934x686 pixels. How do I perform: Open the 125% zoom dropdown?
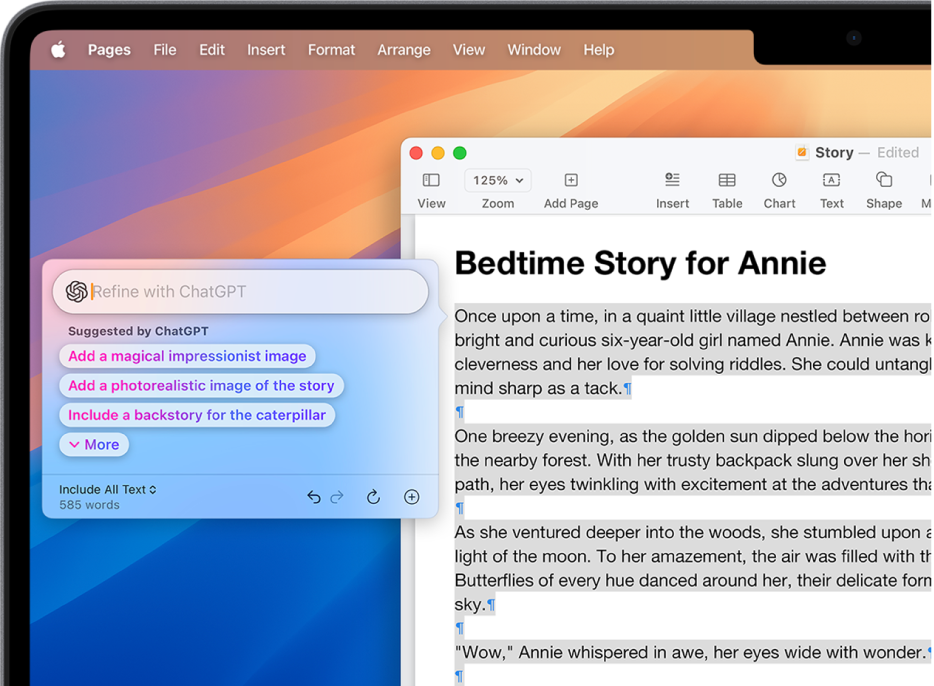tap(497, 180)
